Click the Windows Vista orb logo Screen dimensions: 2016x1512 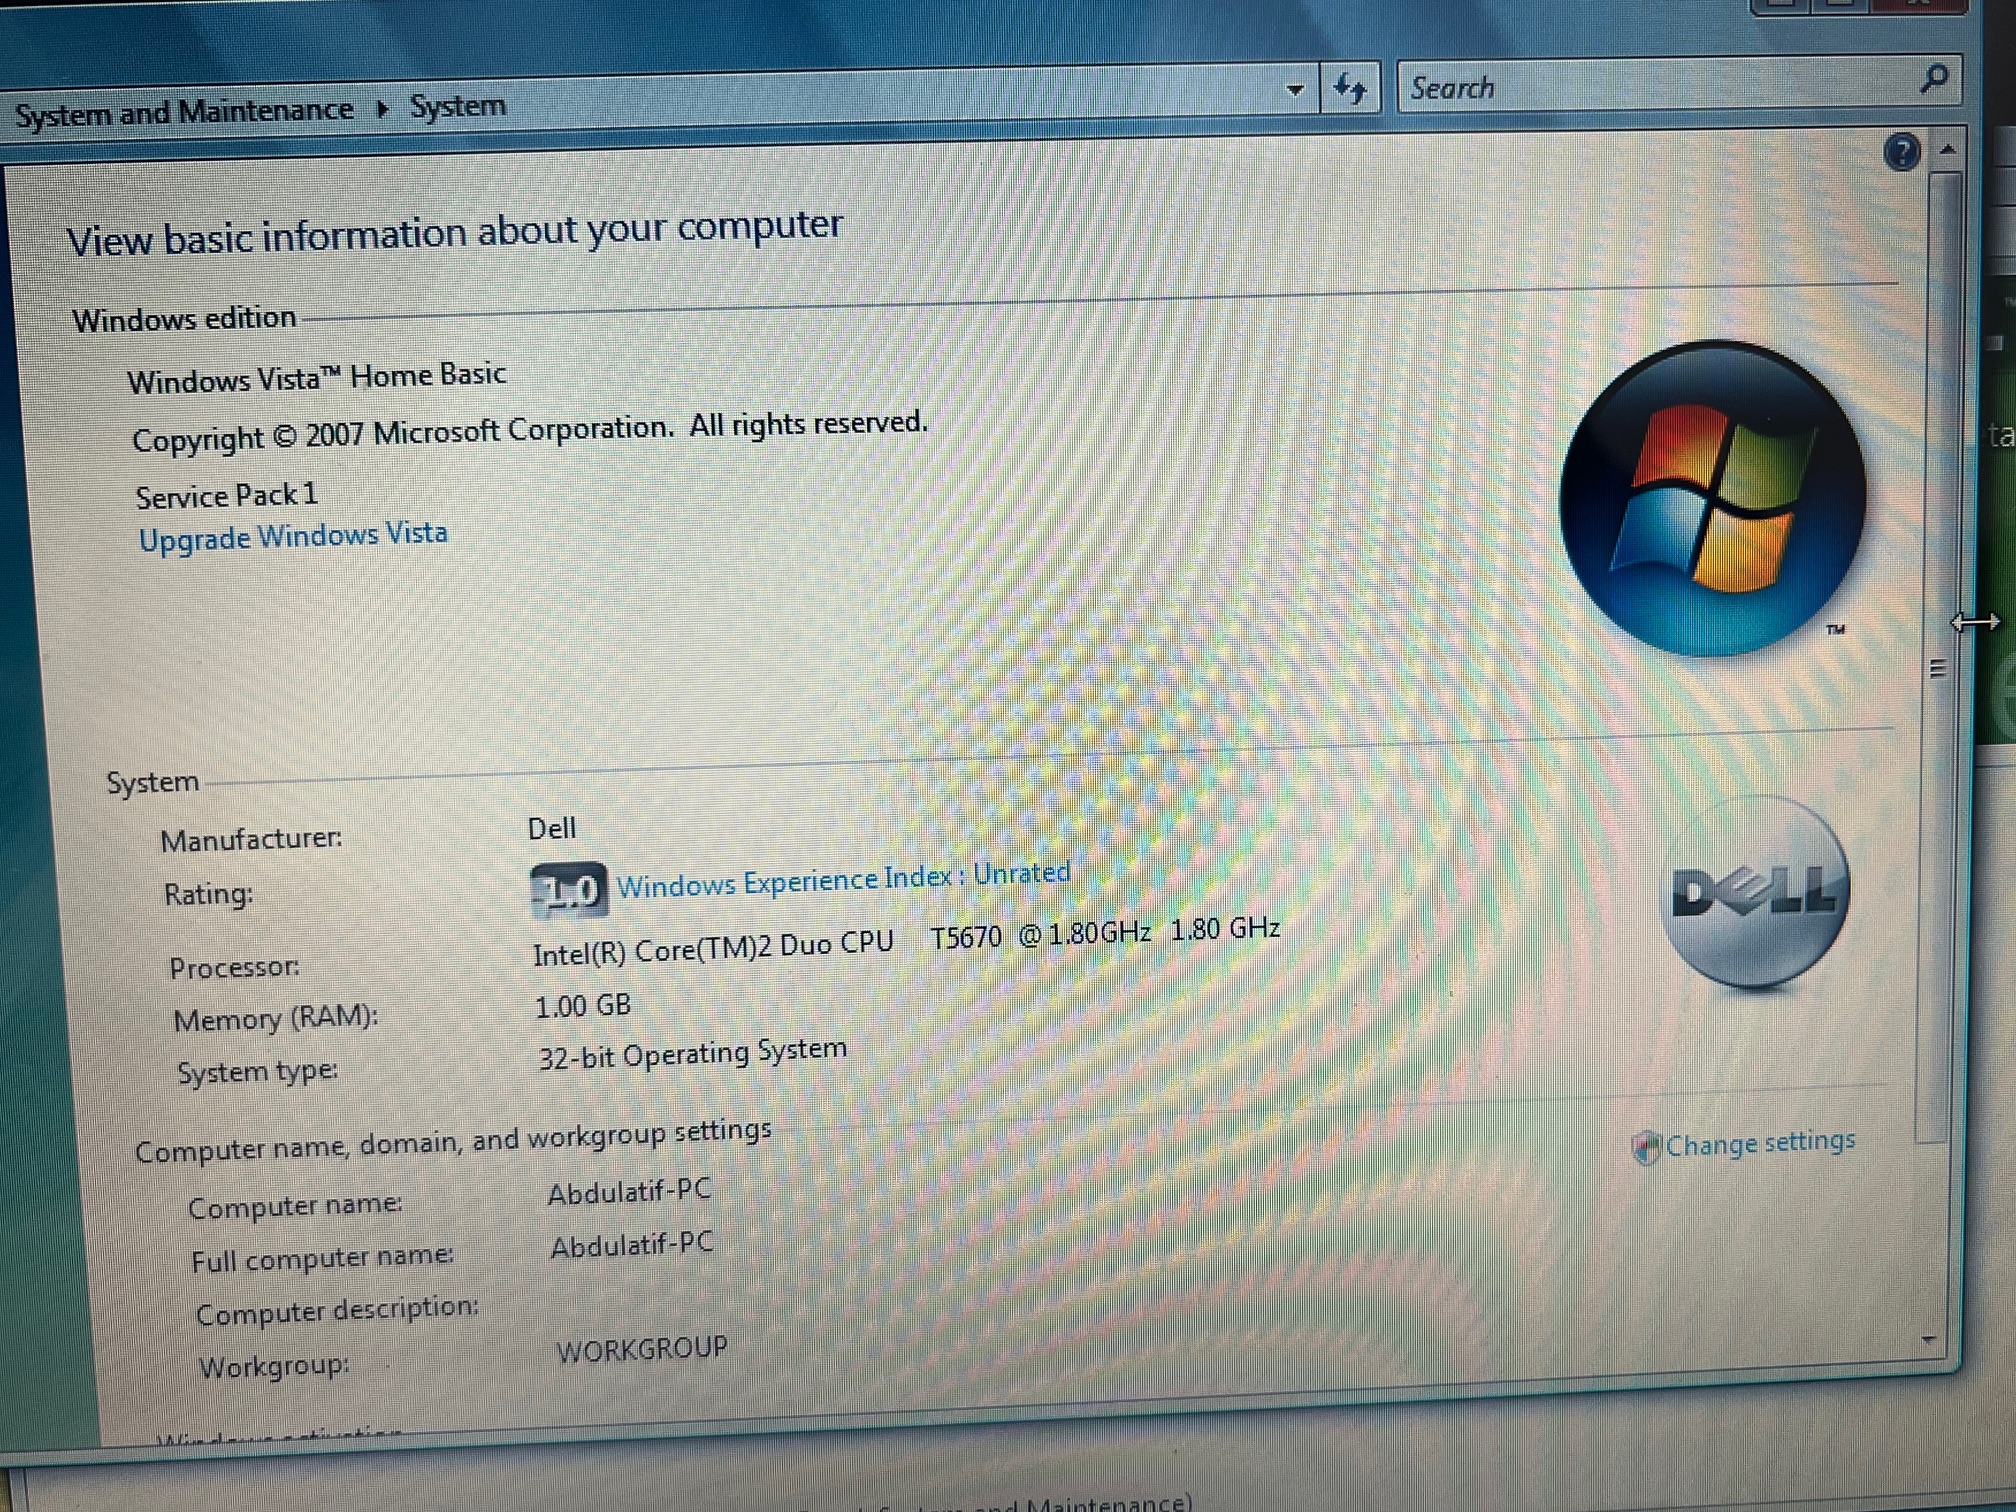pos(1713,498)
